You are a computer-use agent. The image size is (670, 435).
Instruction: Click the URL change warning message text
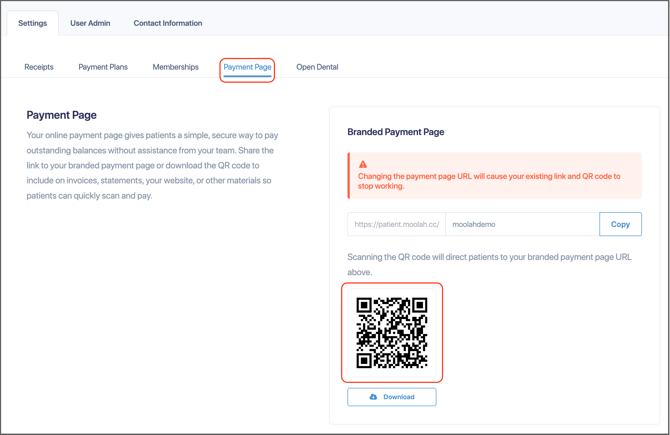tap(489, 181)
